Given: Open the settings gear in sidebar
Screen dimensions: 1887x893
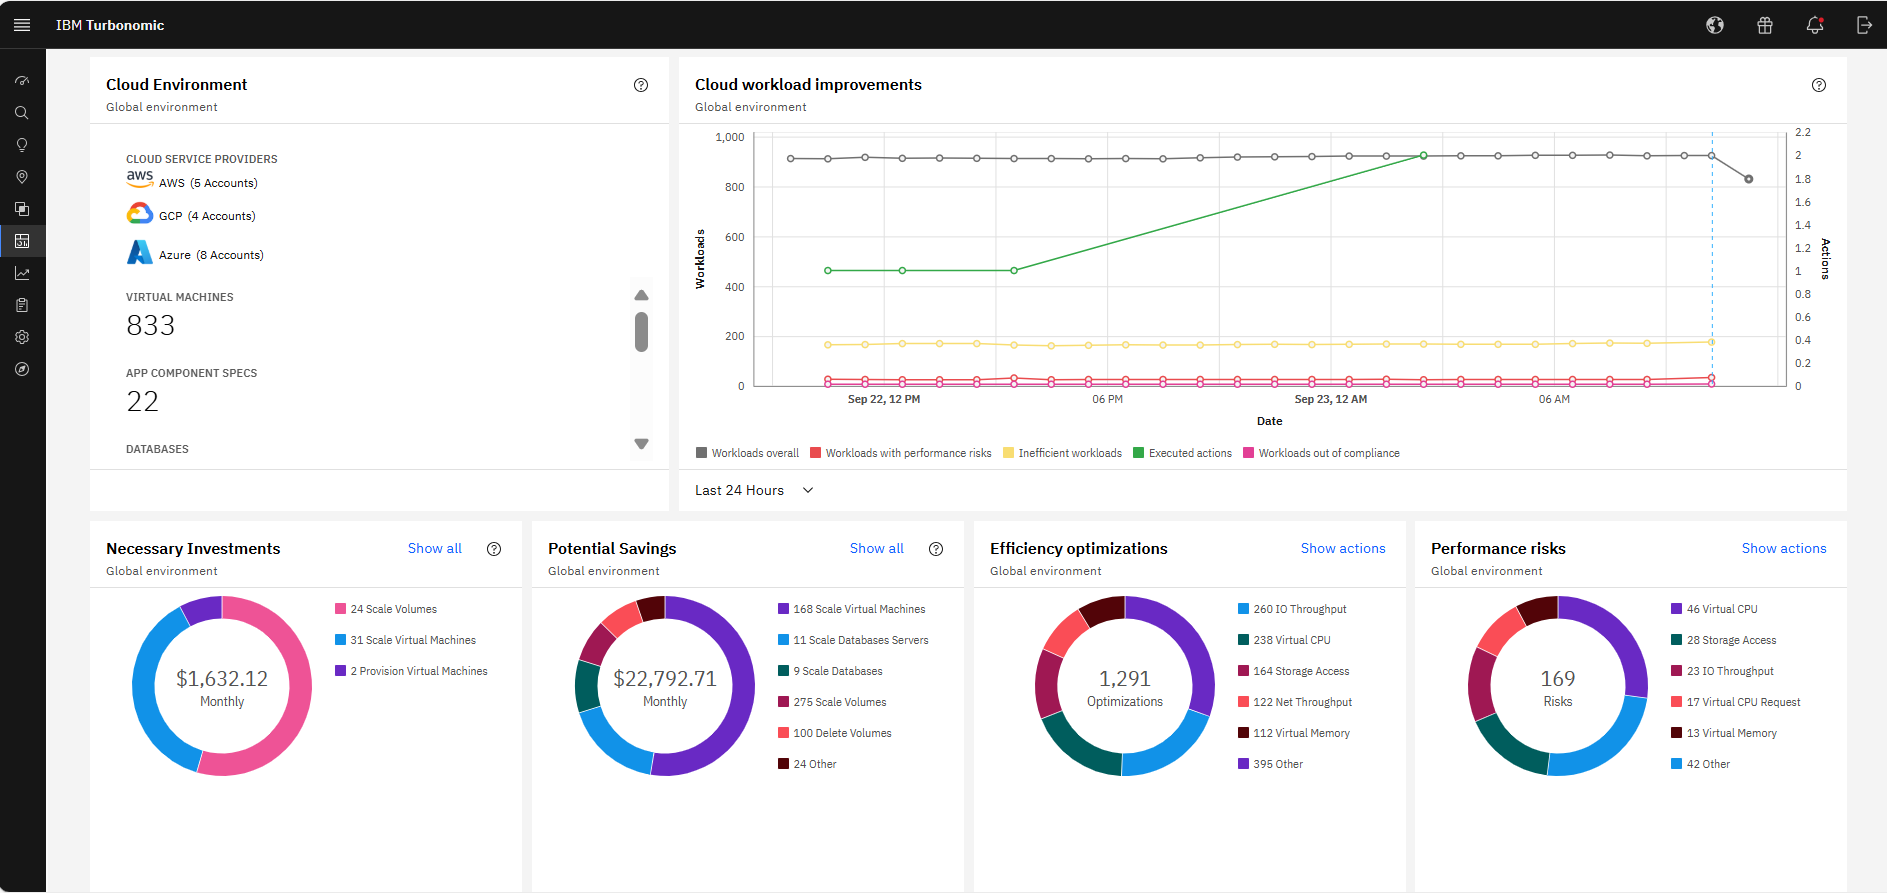Looking at the screenshot, I should (x=22, y=337).
